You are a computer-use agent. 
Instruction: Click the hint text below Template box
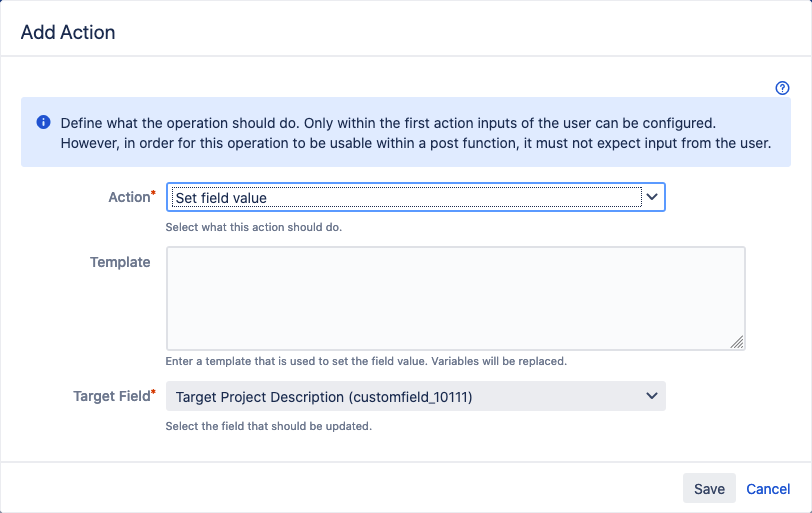366,361
